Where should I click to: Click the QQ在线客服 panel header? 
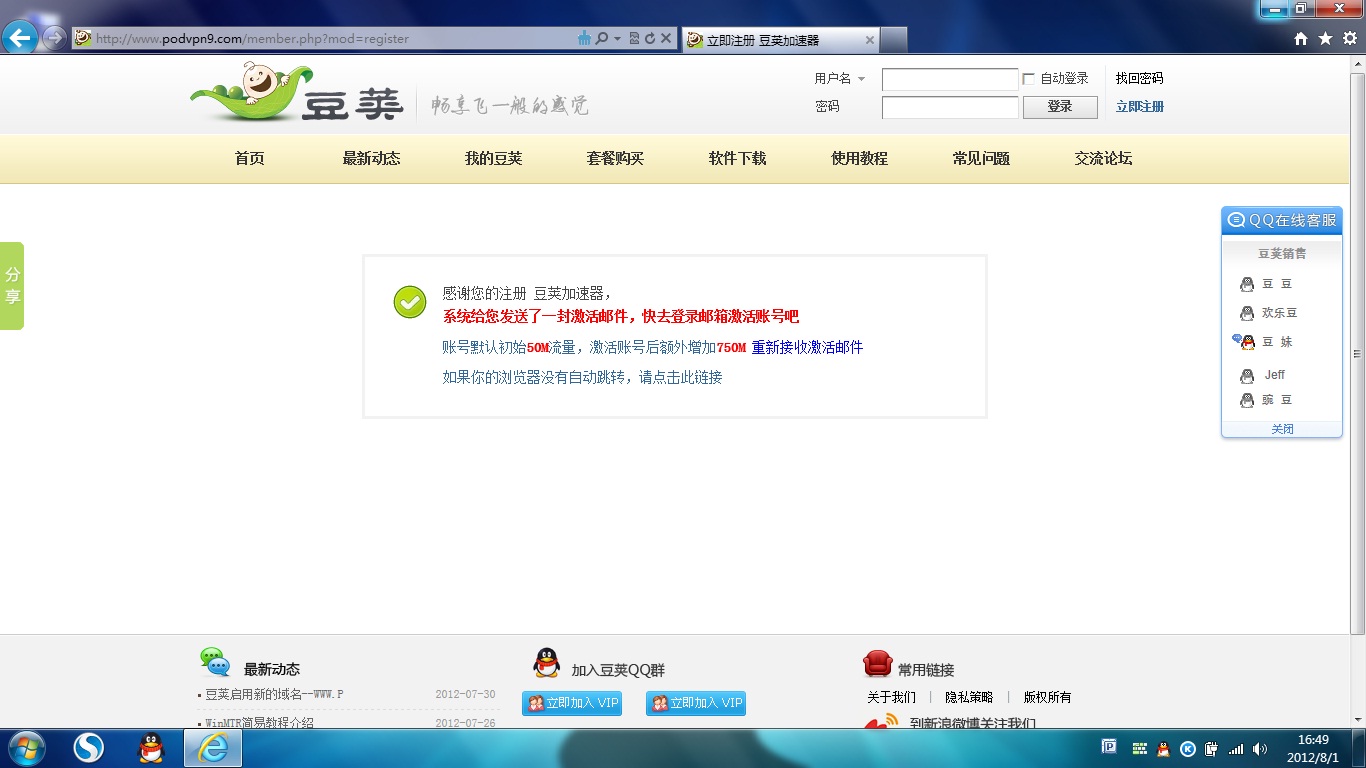click(1282, 220)
